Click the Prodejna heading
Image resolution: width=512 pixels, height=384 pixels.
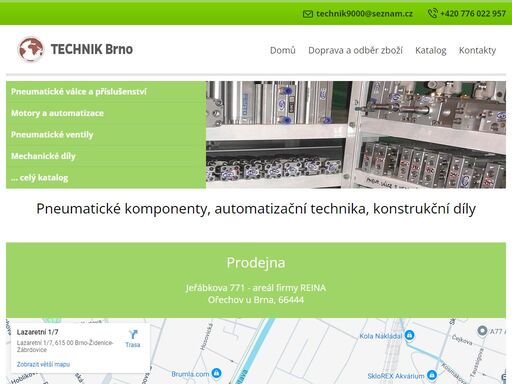256,263
